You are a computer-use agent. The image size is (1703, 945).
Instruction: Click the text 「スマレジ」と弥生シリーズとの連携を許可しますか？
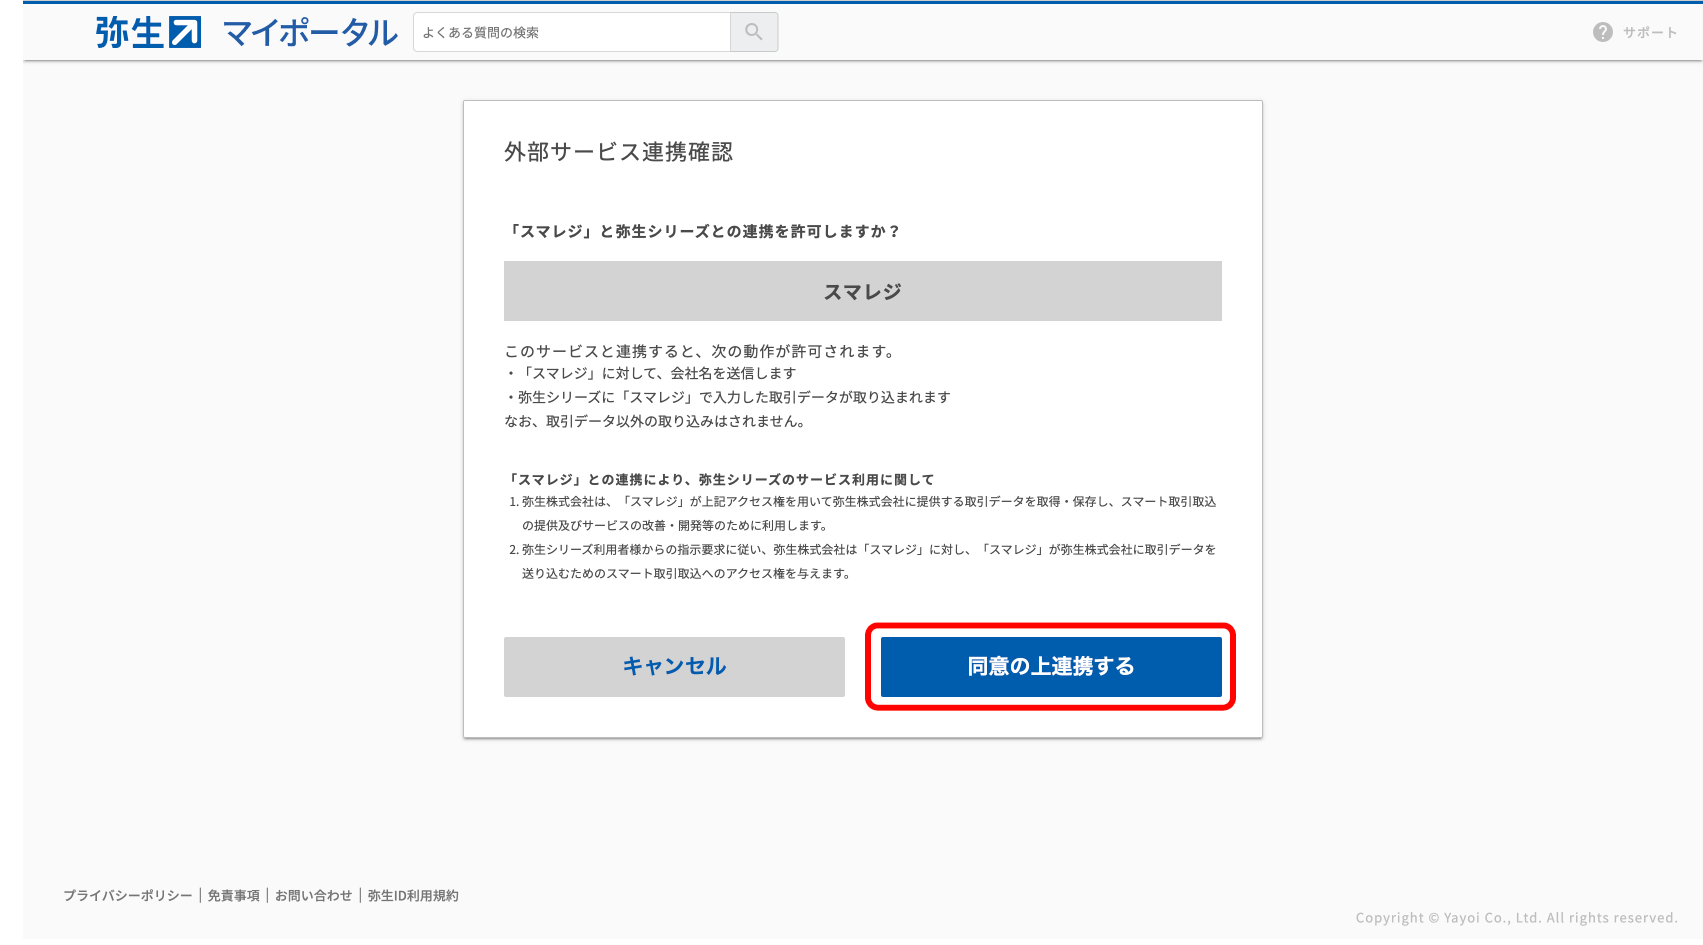tap(704, 231)
